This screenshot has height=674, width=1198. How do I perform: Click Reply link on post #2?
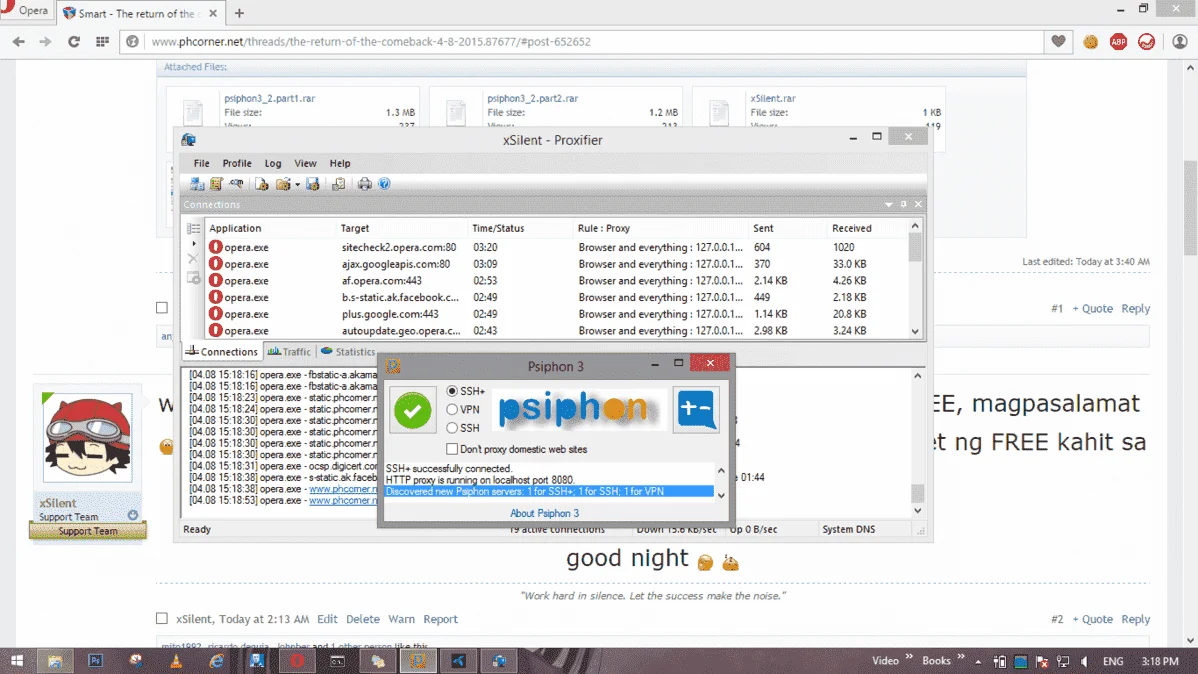(x=1135, y=619)
